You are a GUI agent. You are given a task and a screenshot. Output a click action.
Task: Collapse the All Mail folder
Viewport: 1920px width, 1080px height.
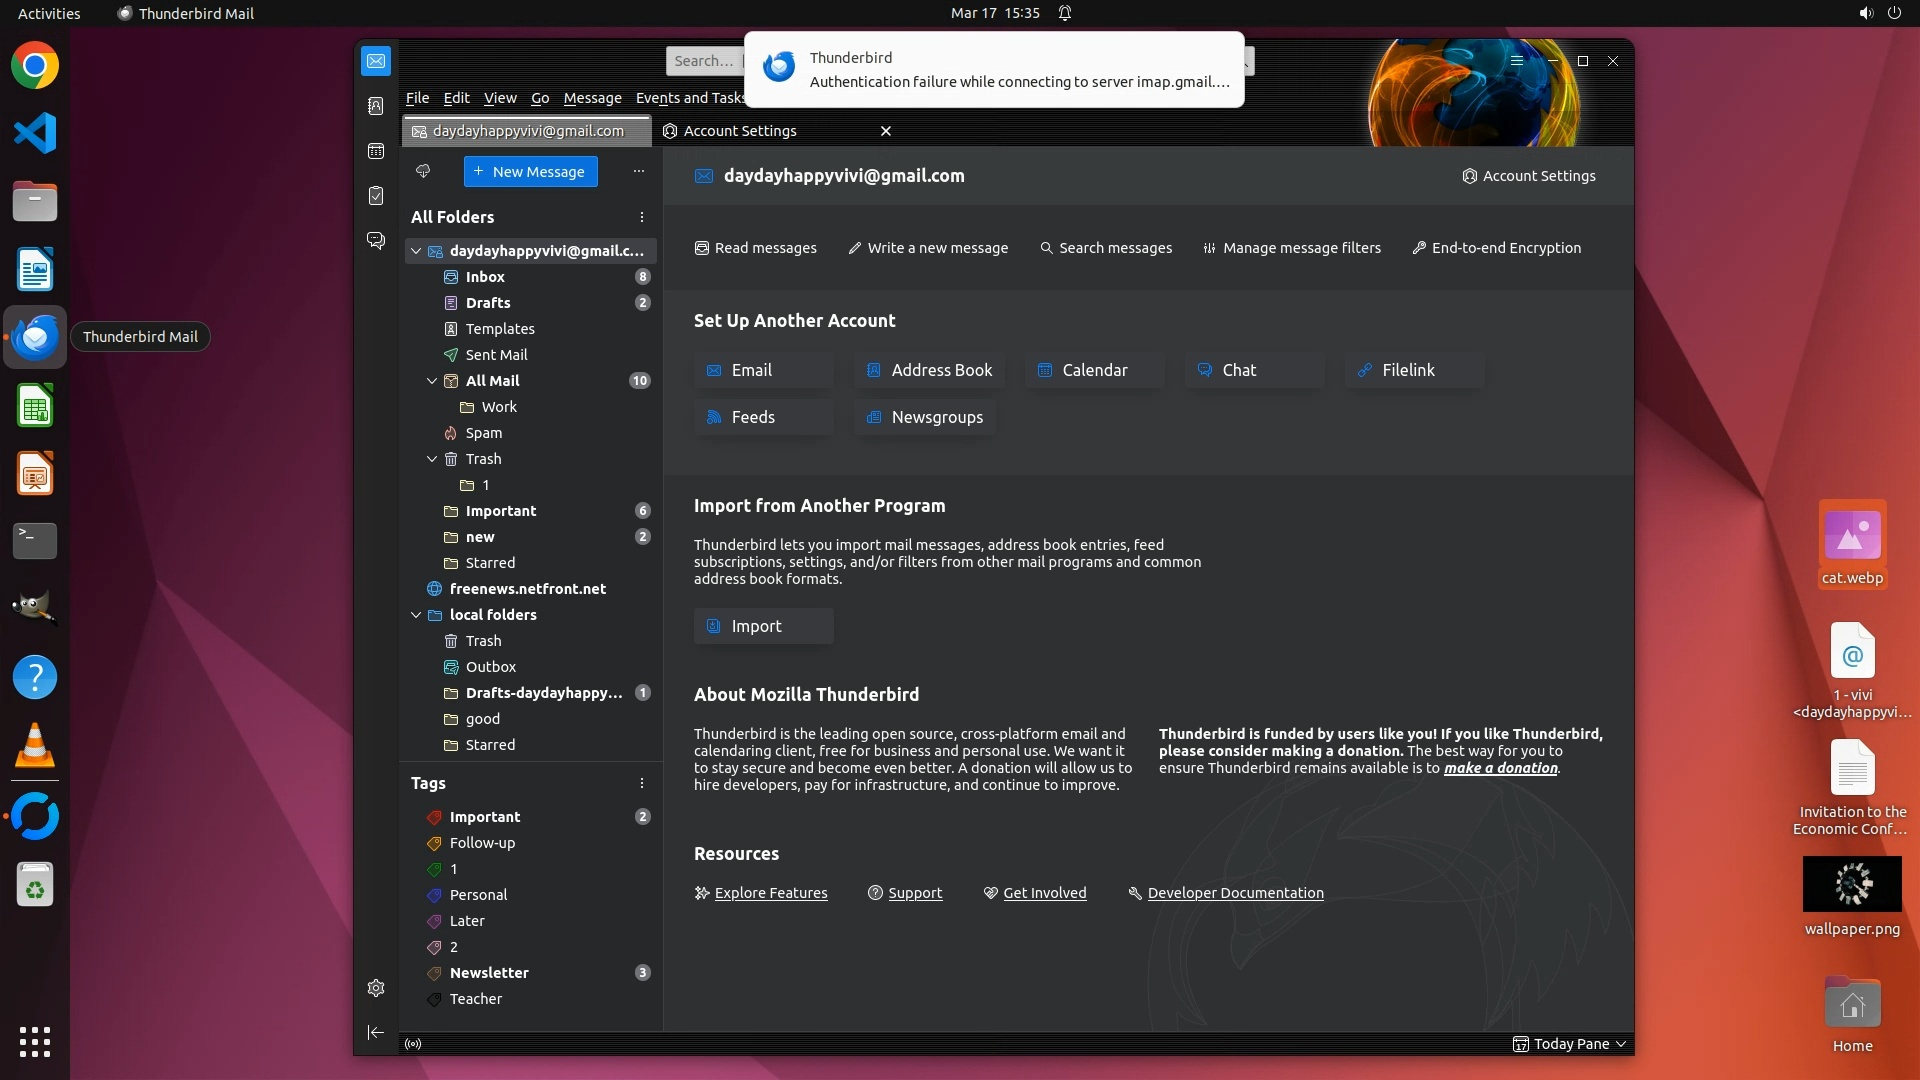tap(432, 381)
